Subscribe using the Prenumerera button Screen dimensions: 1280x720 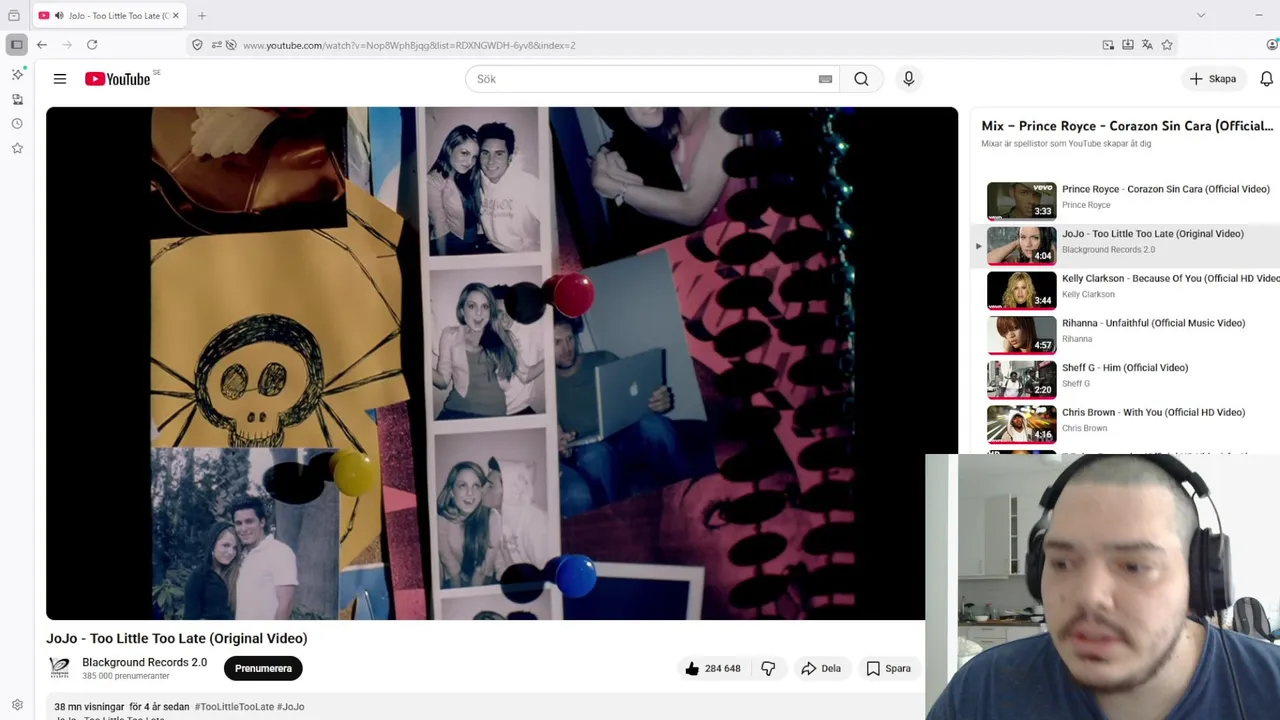263,668
